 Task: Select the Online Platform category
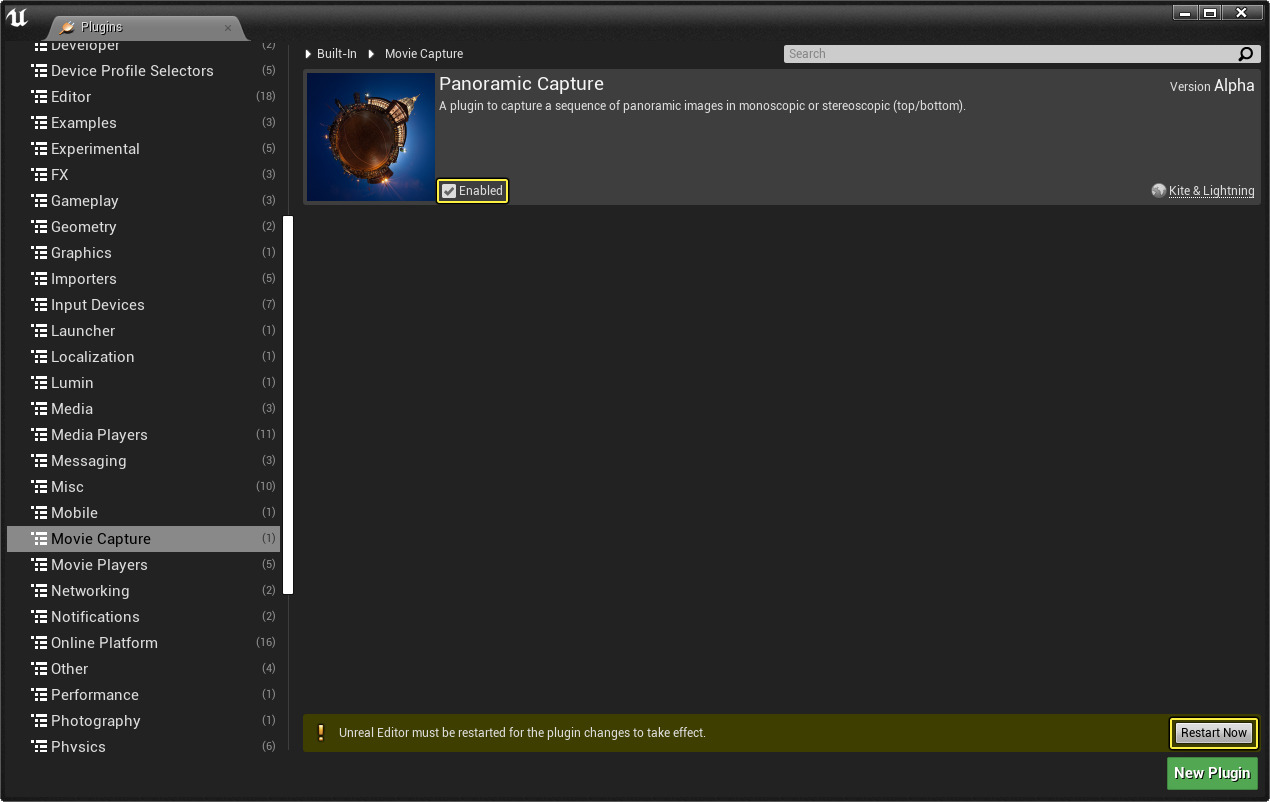[x=104, y=643]
